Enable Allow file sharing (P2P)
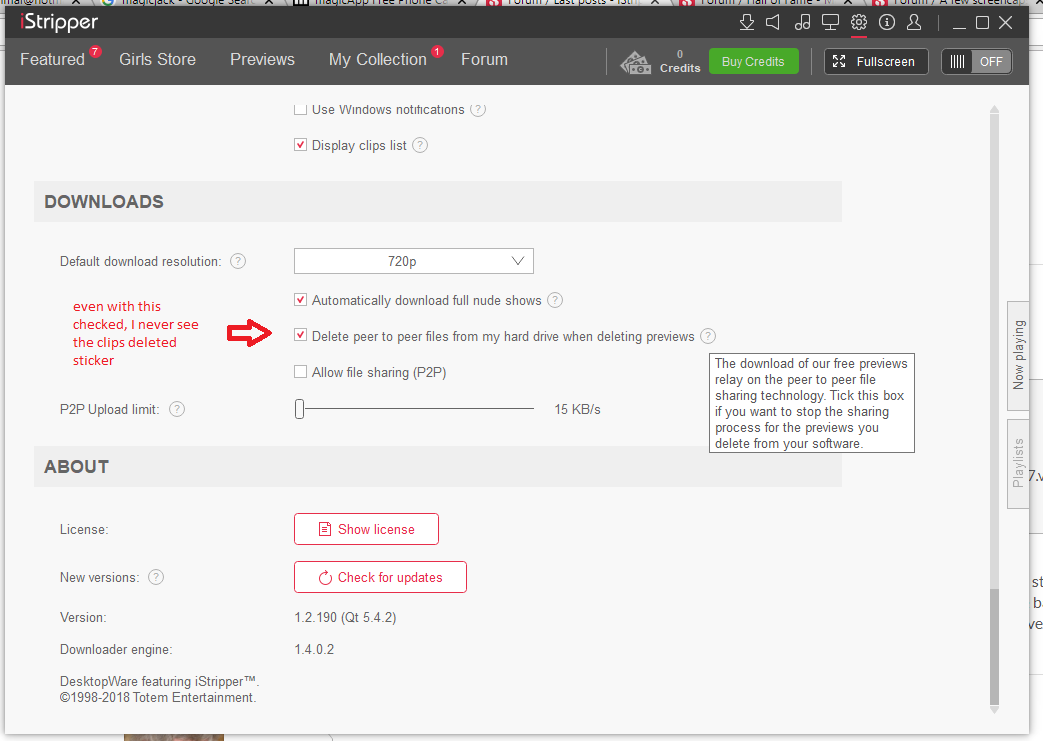The width and height of the screenshot is (1043, 741). point(301,372)
